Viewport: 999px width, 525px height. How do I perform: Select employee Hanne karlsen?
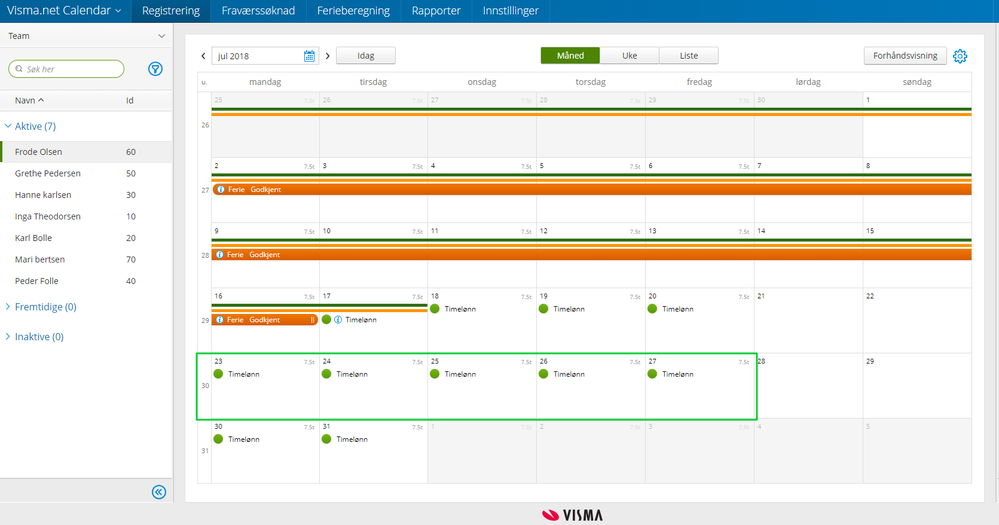pos(86,195)
